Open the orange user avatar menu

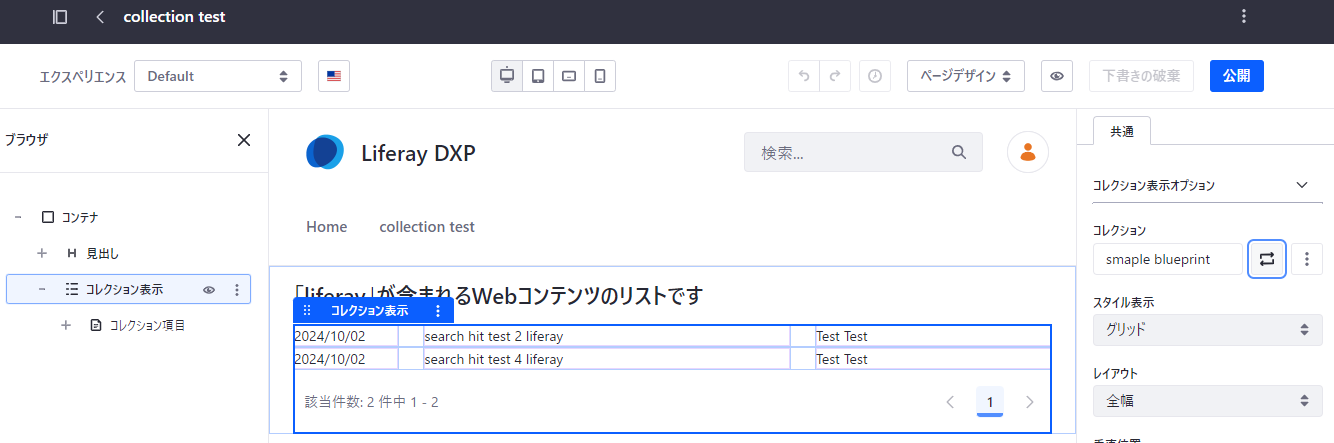(x=1027, y=152)
